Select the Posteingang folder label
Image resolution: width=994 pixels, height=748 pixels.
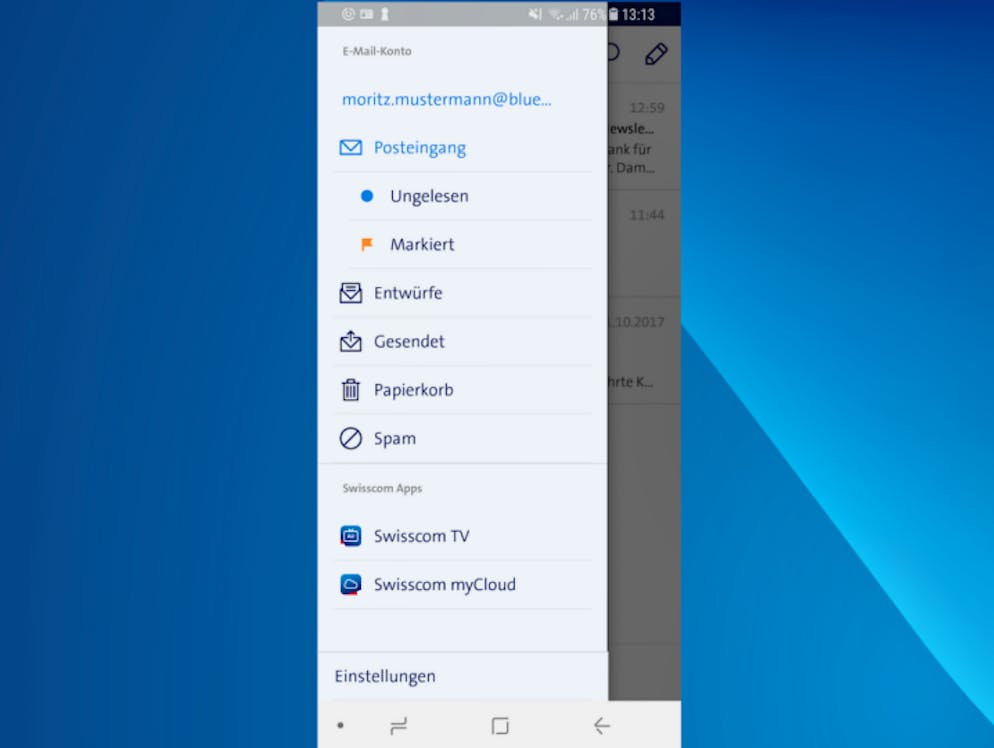[420, 148]
